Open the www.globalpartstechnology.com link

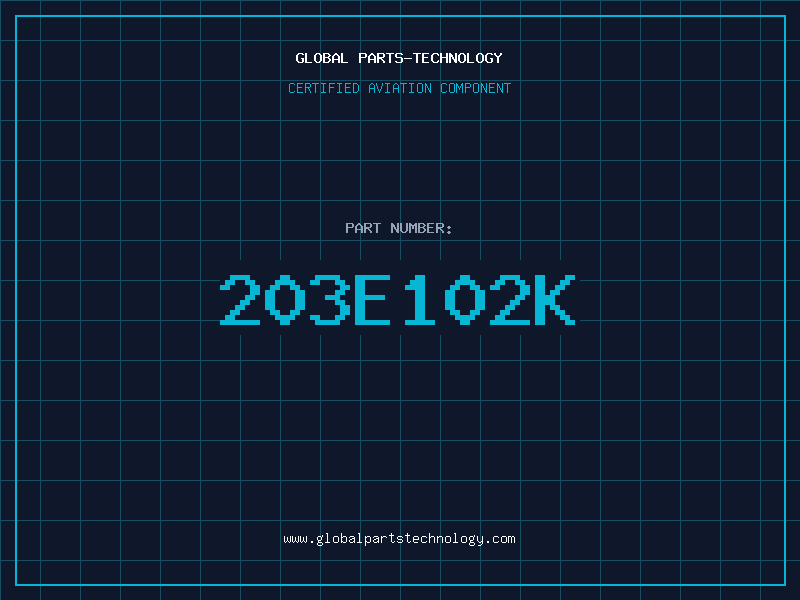[x=399, y=539]
